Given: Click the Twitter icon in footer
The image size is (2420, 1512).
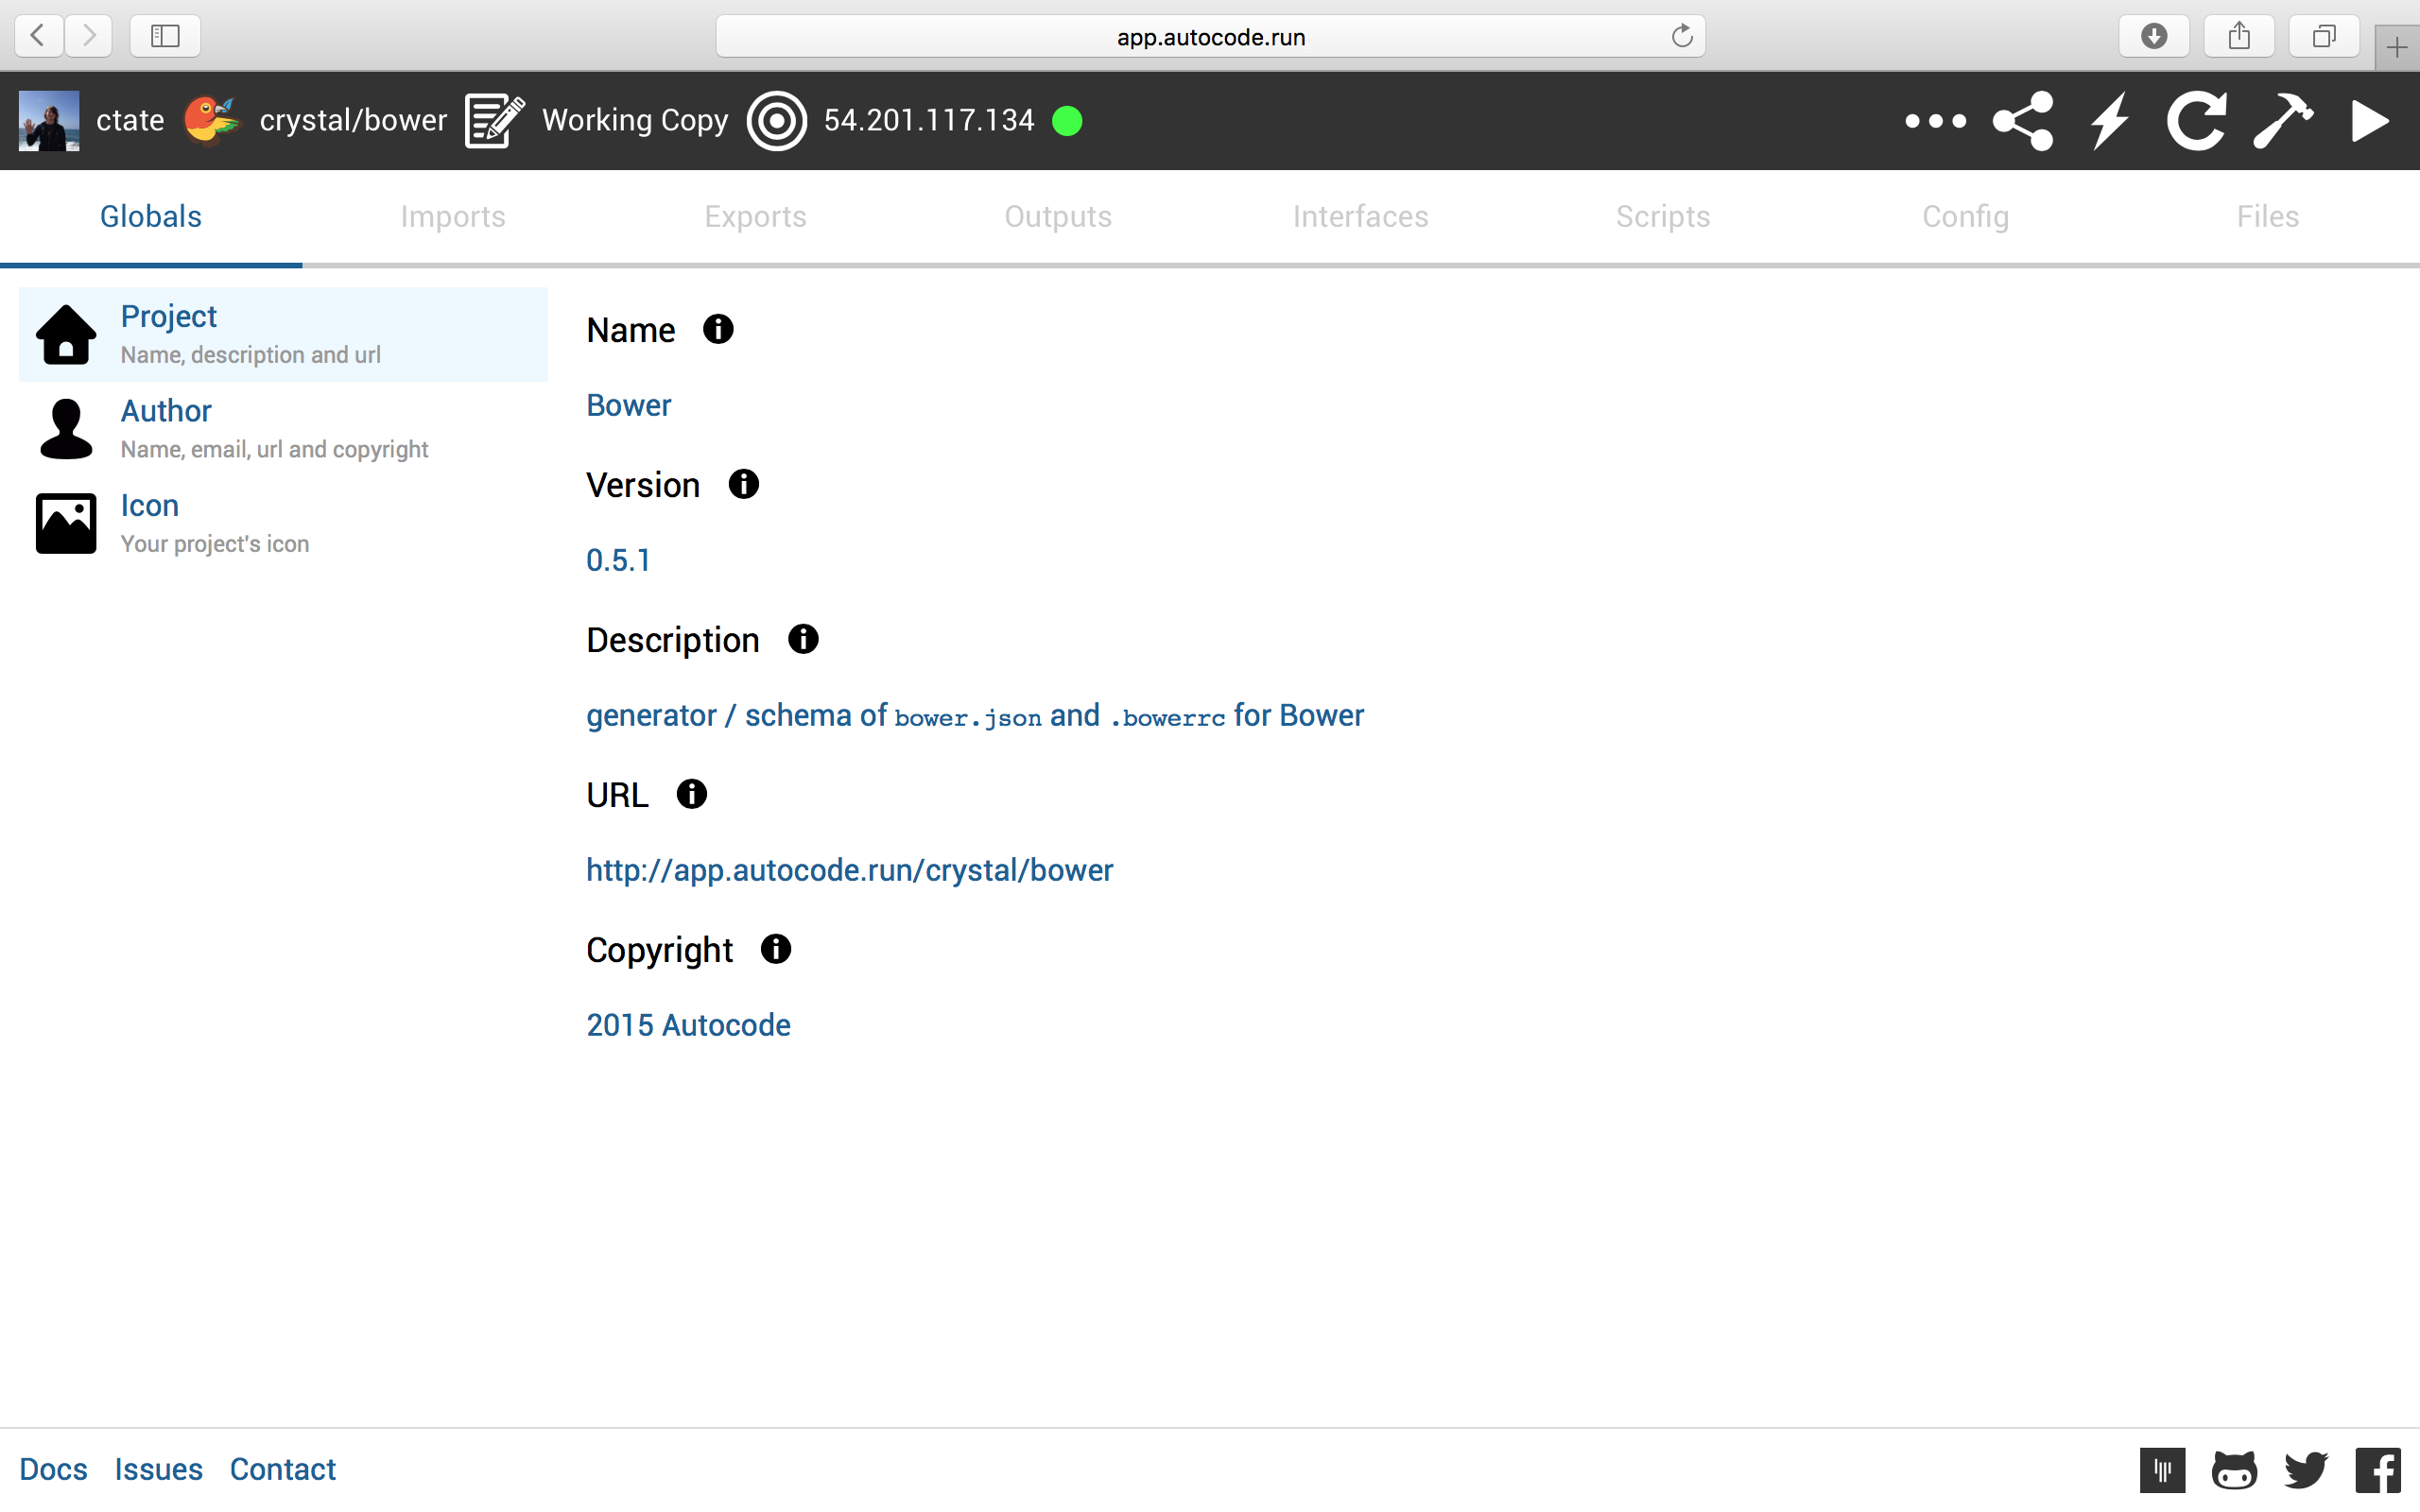Looking at the screenshot, I should coord(2306,1470).
